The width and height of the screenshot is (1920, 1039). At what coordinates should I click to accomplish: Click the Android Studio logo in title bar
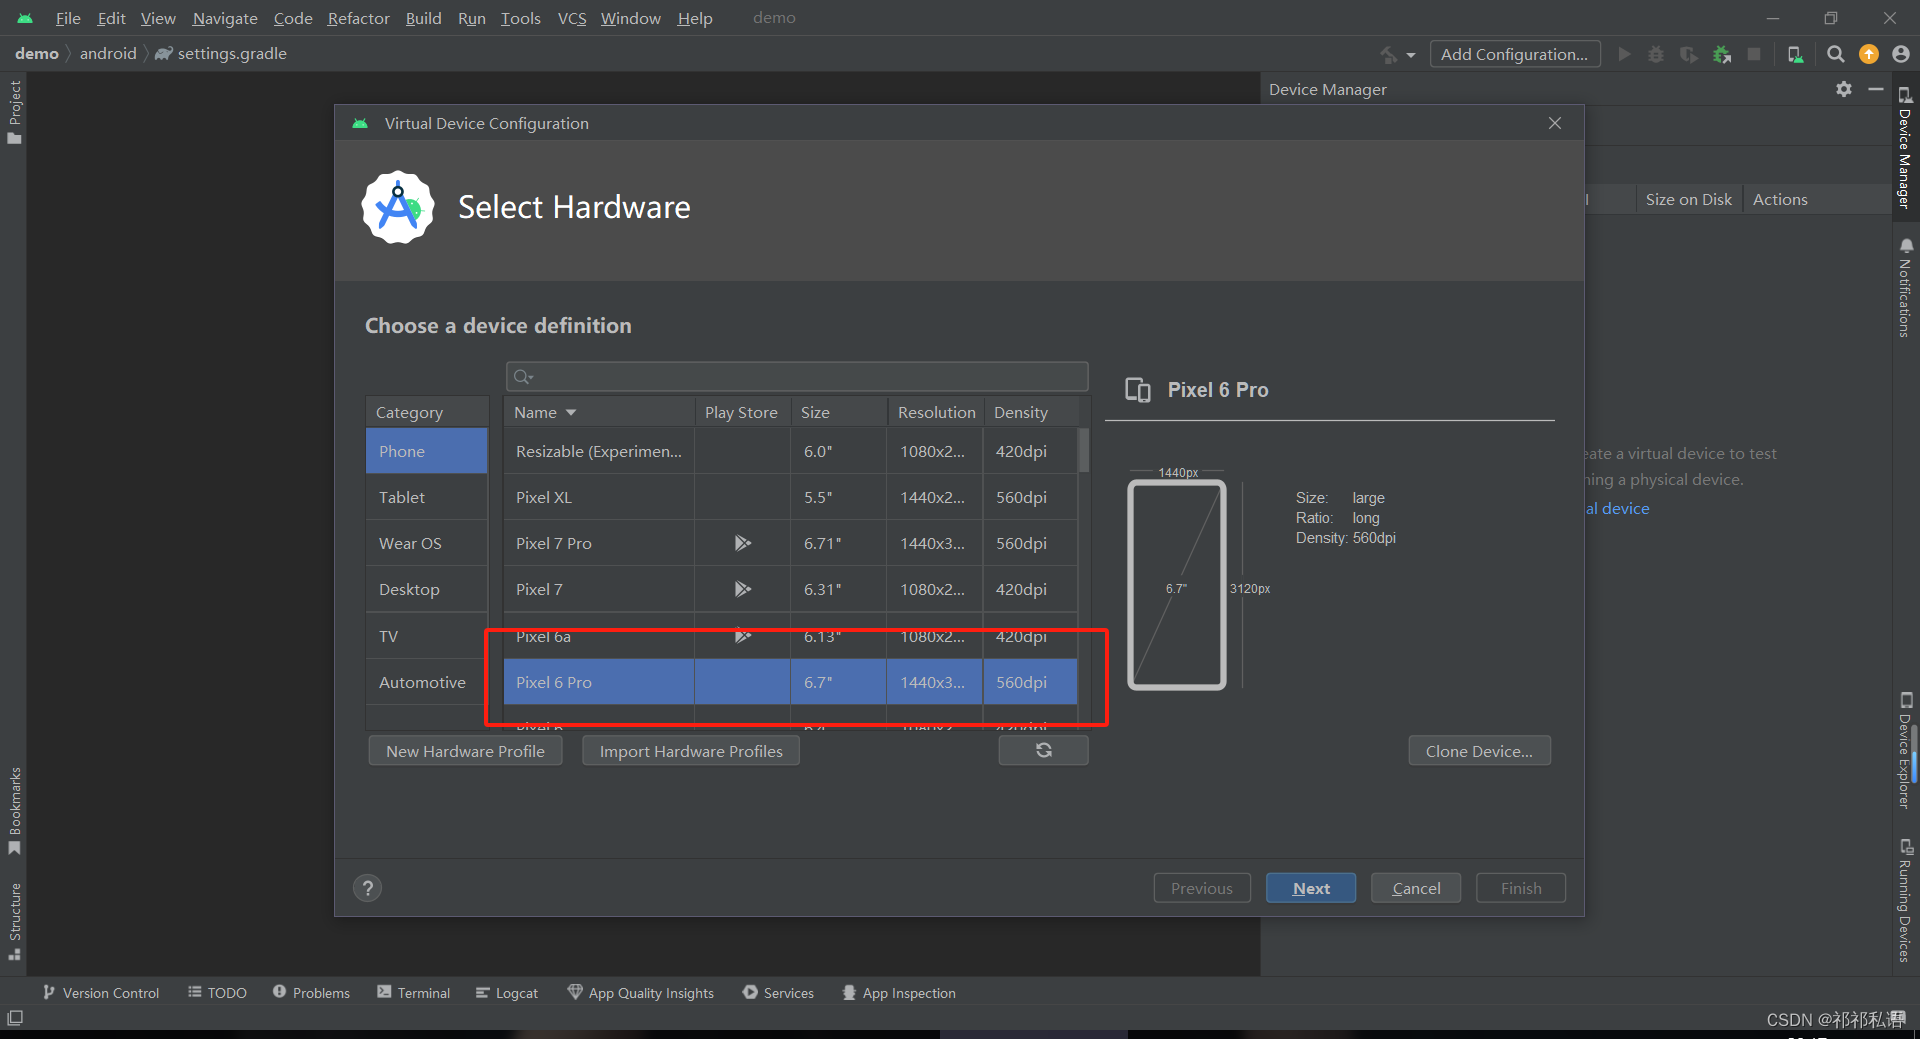click(25, 18)
